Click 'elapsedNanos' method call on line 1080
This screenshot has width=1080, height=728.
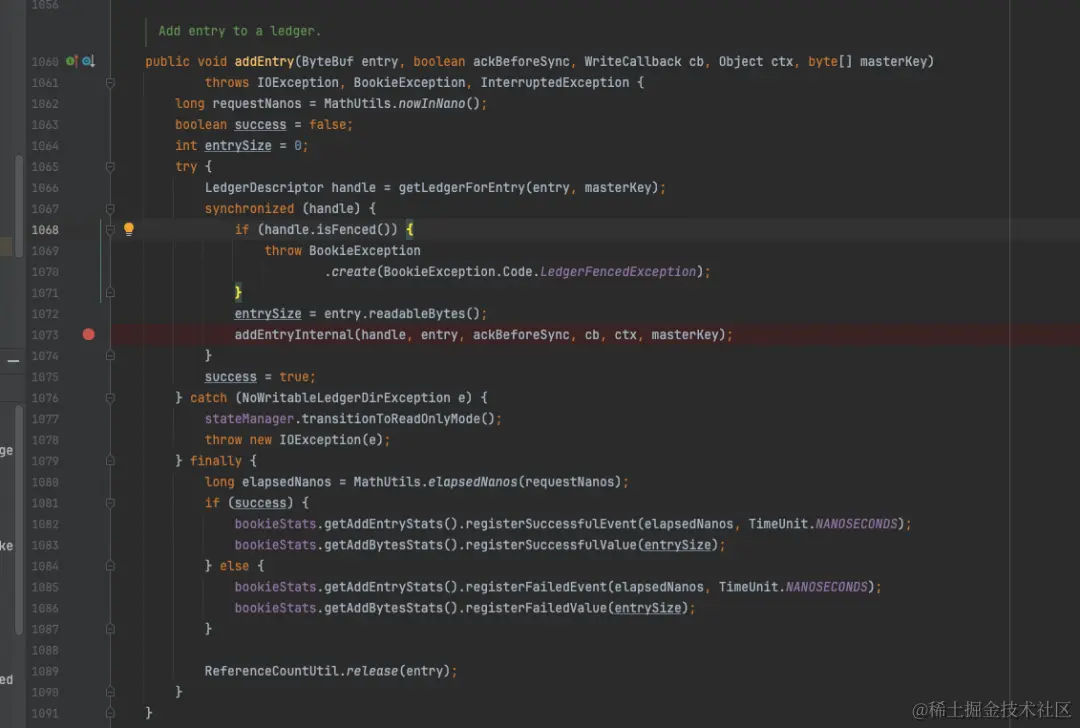click(x=472, y=481)
